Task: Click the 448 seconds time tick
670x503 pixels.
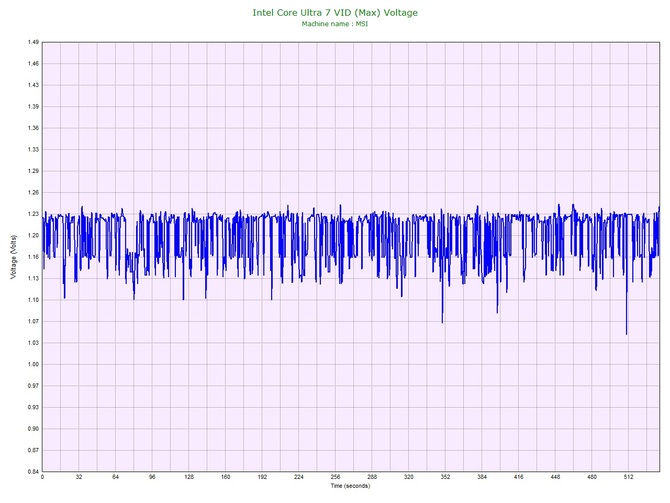Action: (555, 477)
